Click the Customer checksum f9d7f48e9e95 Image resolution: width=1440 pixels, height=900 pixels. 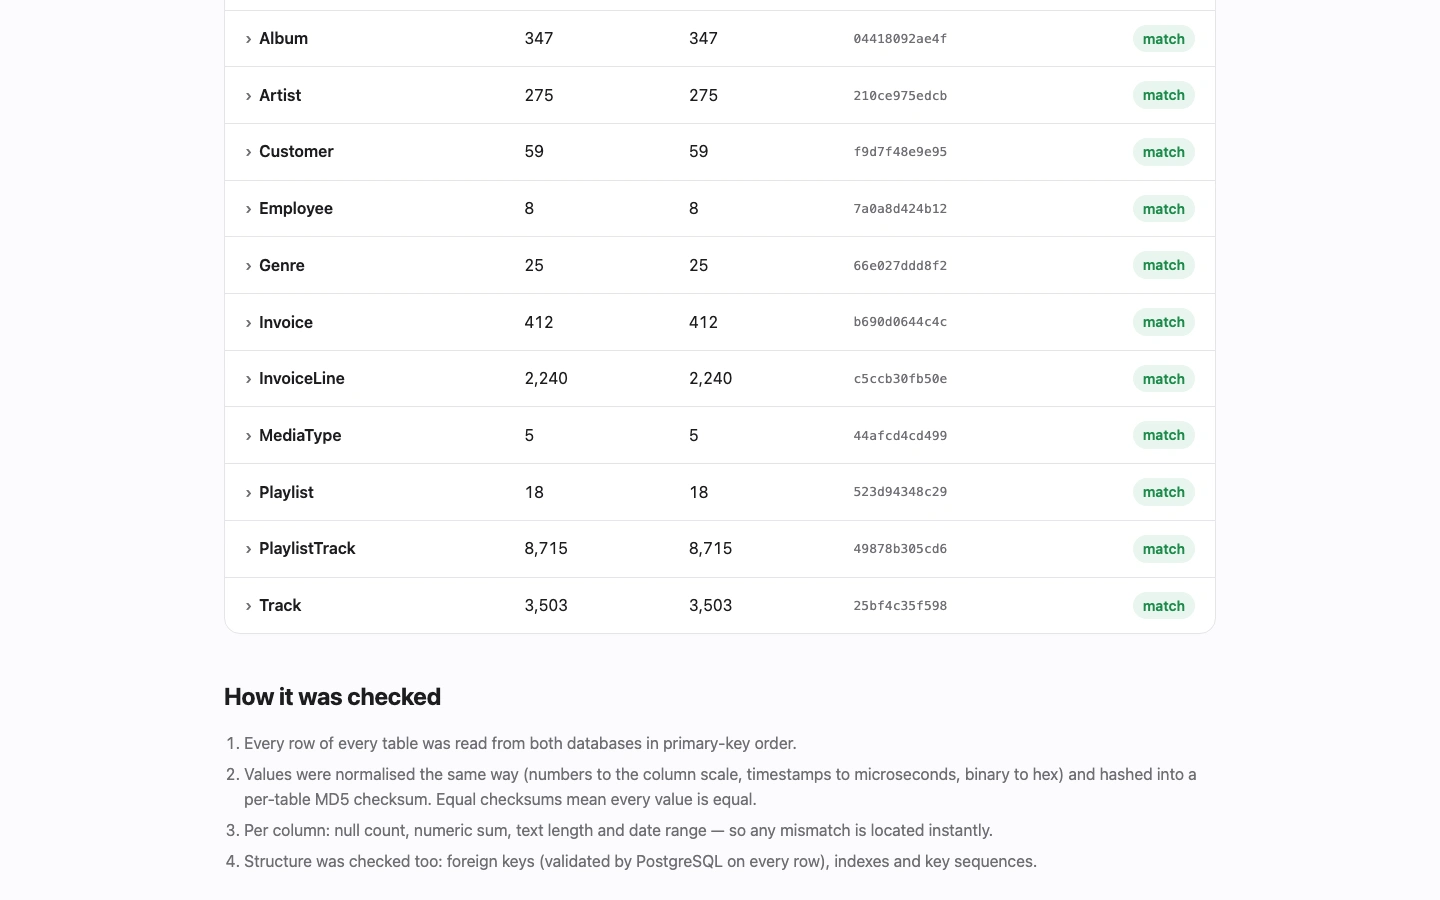click(900, 152)
